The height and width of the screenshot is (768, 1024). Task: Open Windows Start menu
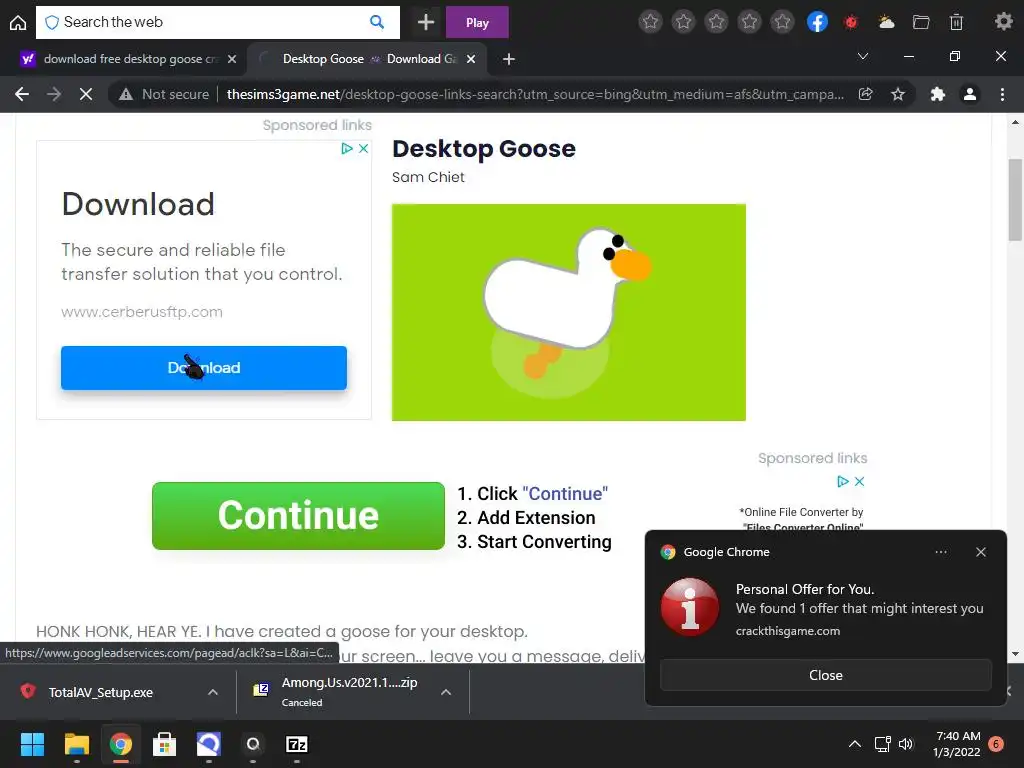coord(32,744)
